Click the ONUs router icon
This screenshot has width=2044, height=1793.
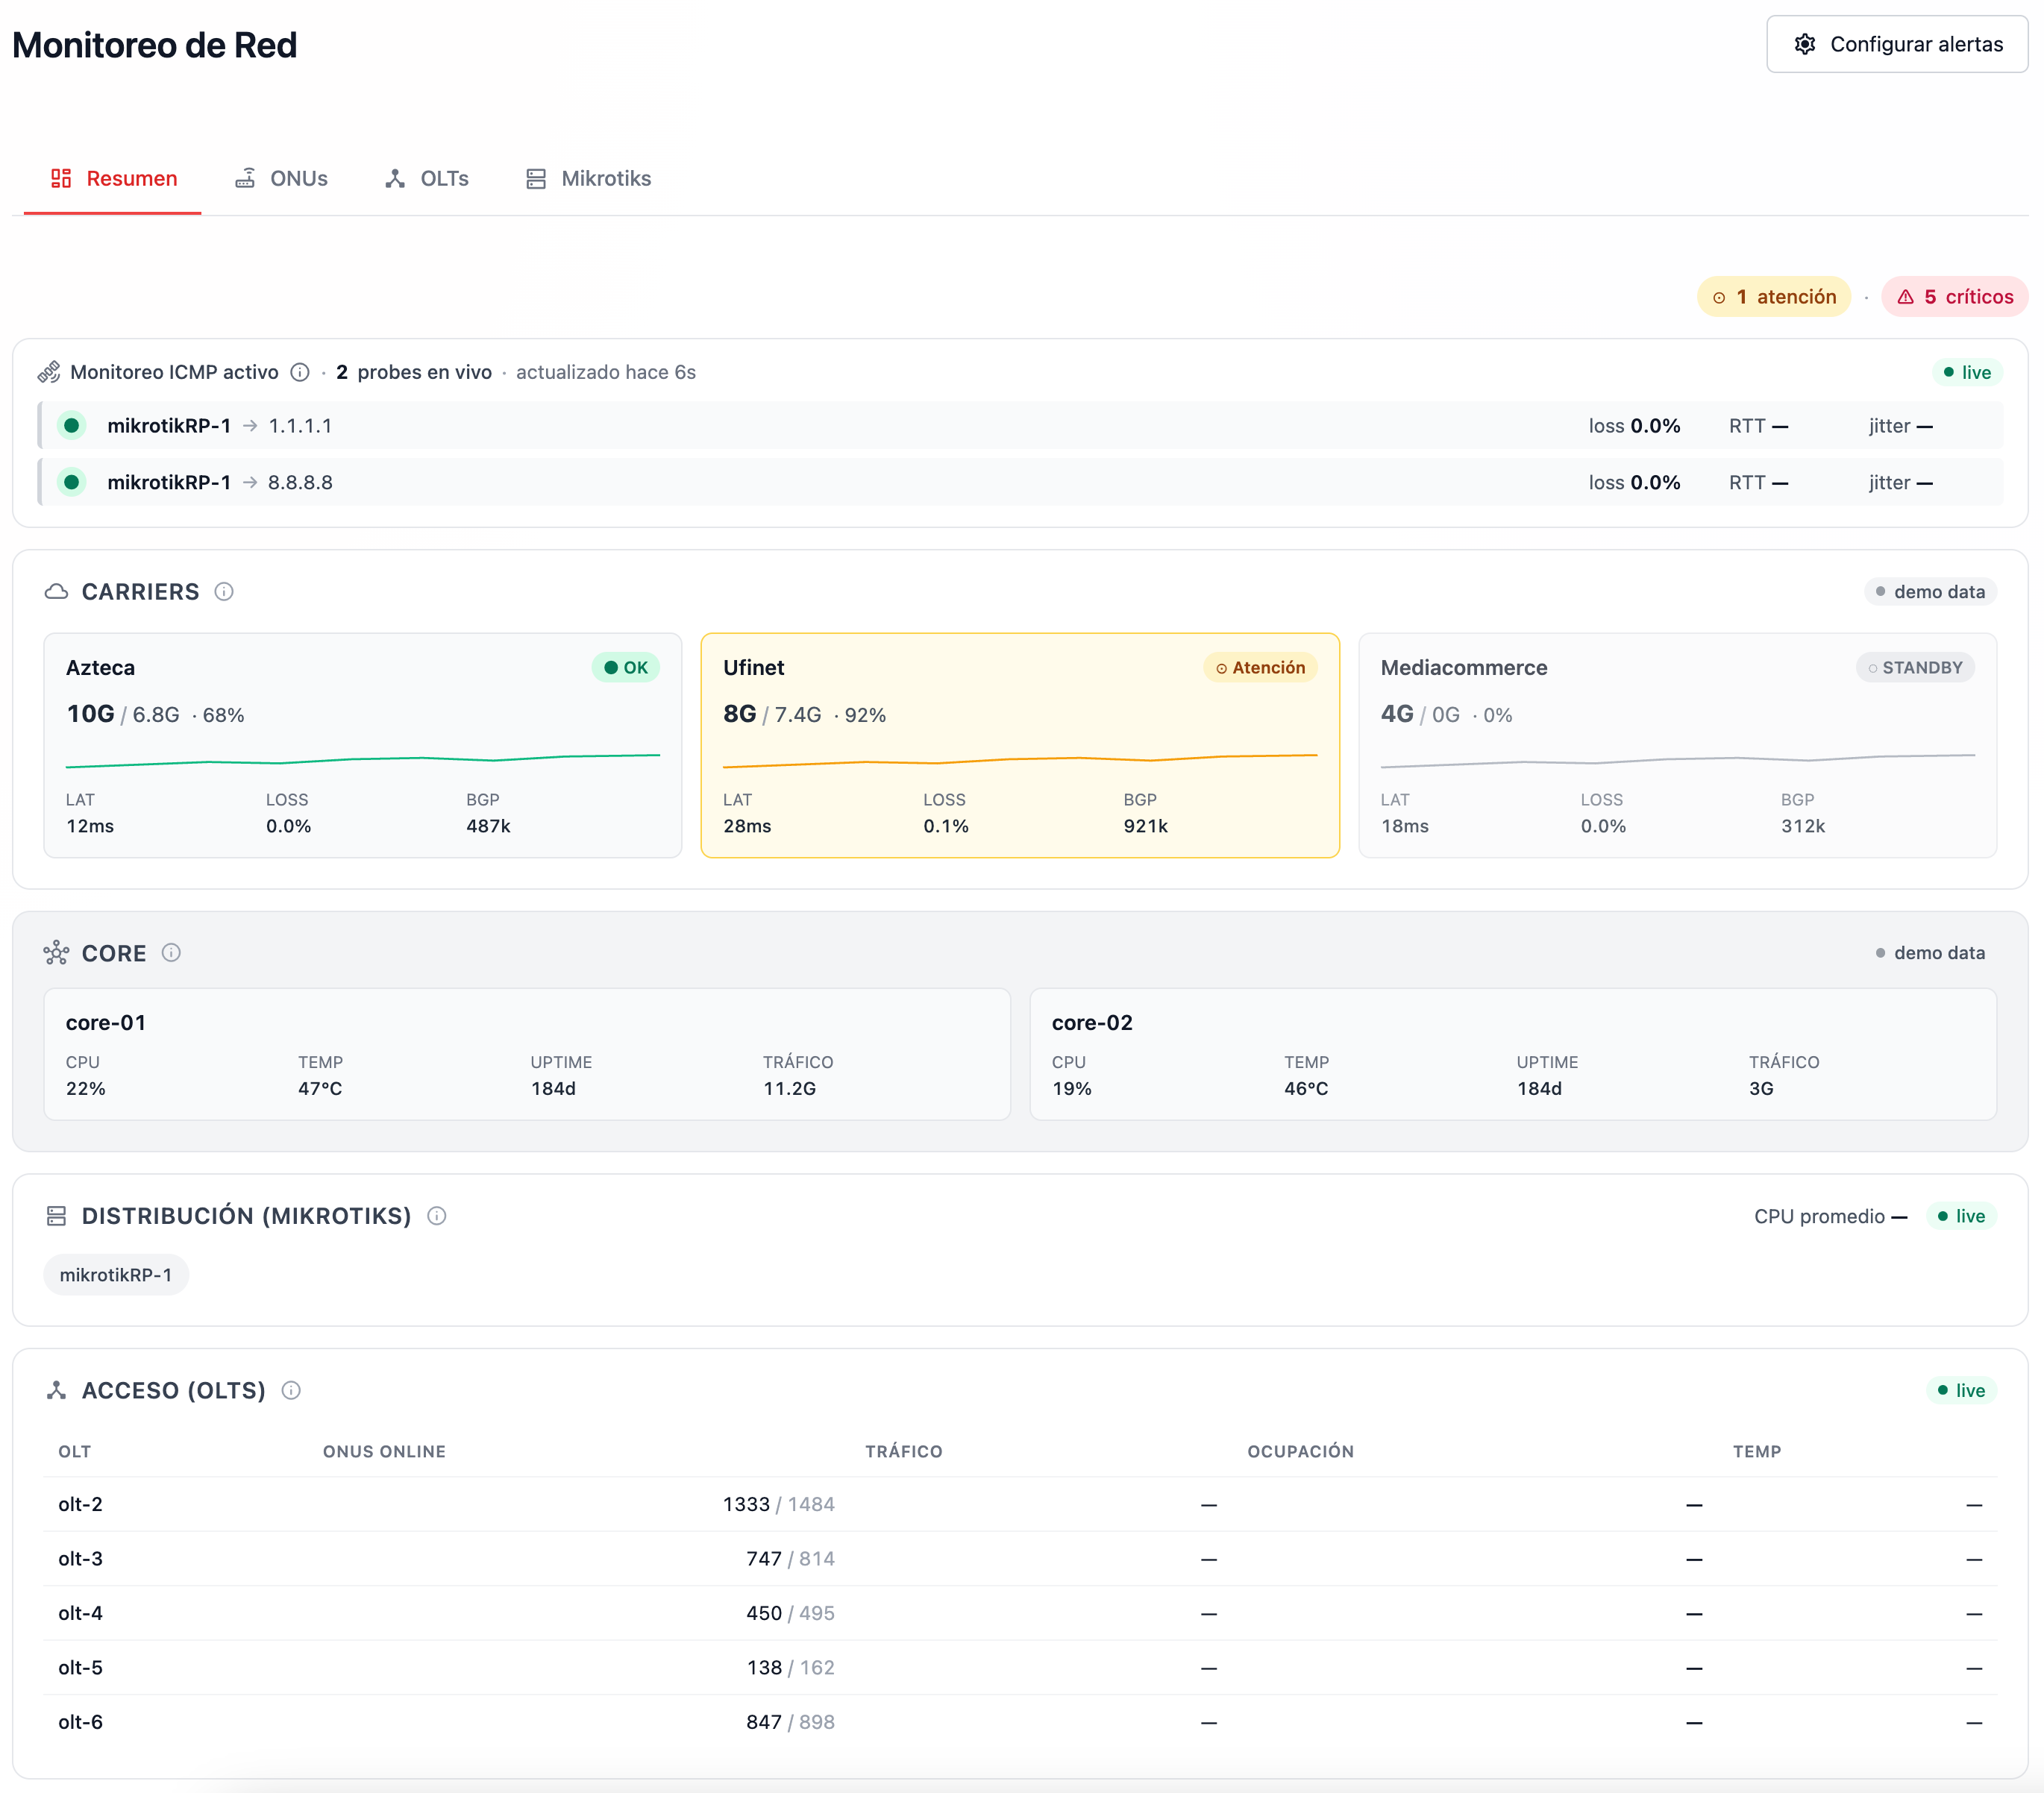(245, 178)
